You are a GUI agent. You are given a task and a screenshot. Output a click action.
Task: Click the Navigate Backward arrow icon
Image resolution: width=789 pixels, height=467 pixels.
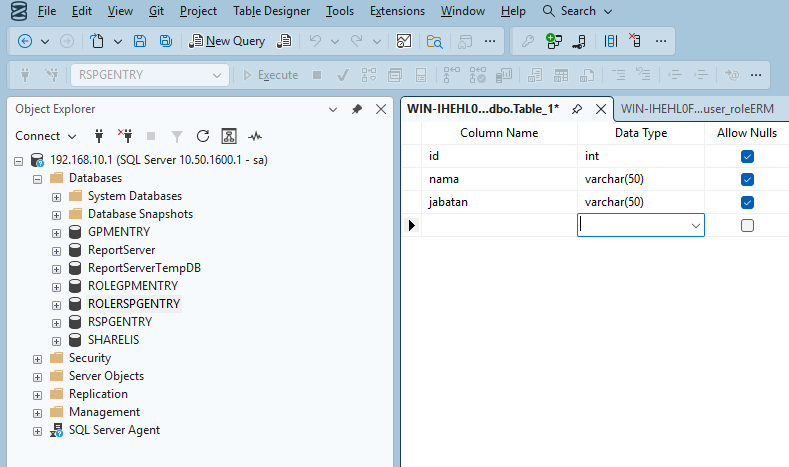(25, 41)
